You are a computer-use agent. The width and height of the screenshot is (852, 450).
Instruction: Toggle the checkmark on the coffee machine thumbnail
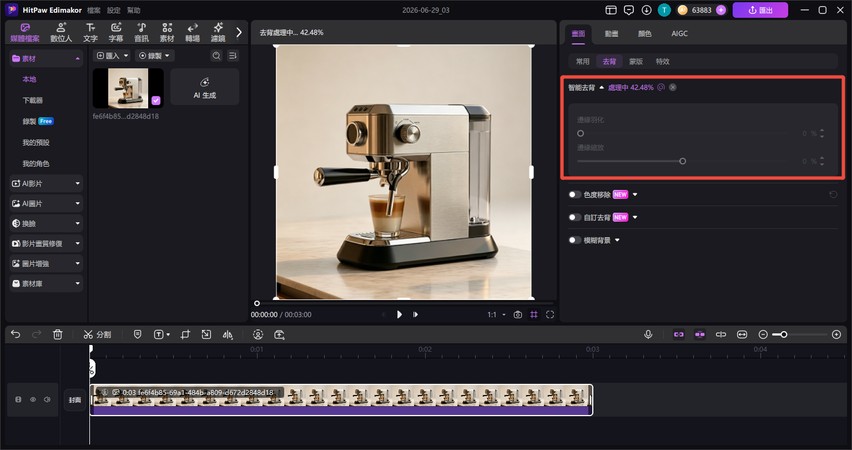(156, 101)
